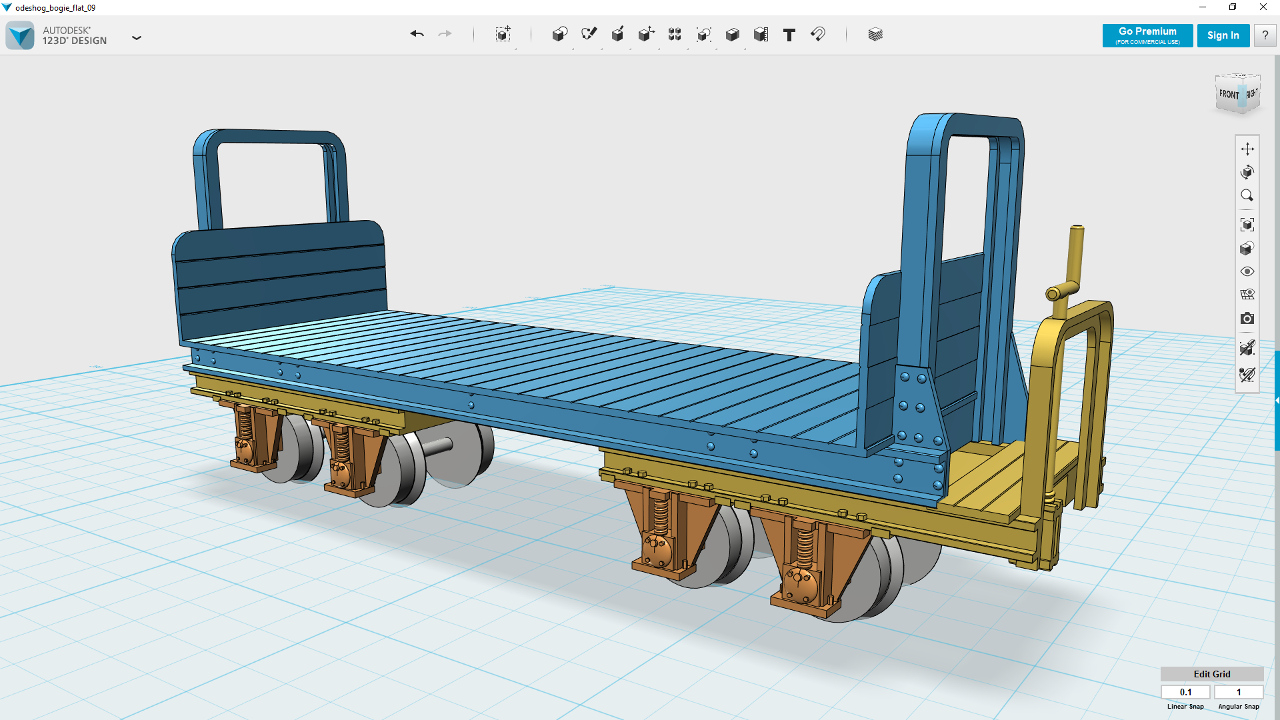This screenshot has height=720, width=1280.
Task: Select the Measure tool
Action: 761,34
